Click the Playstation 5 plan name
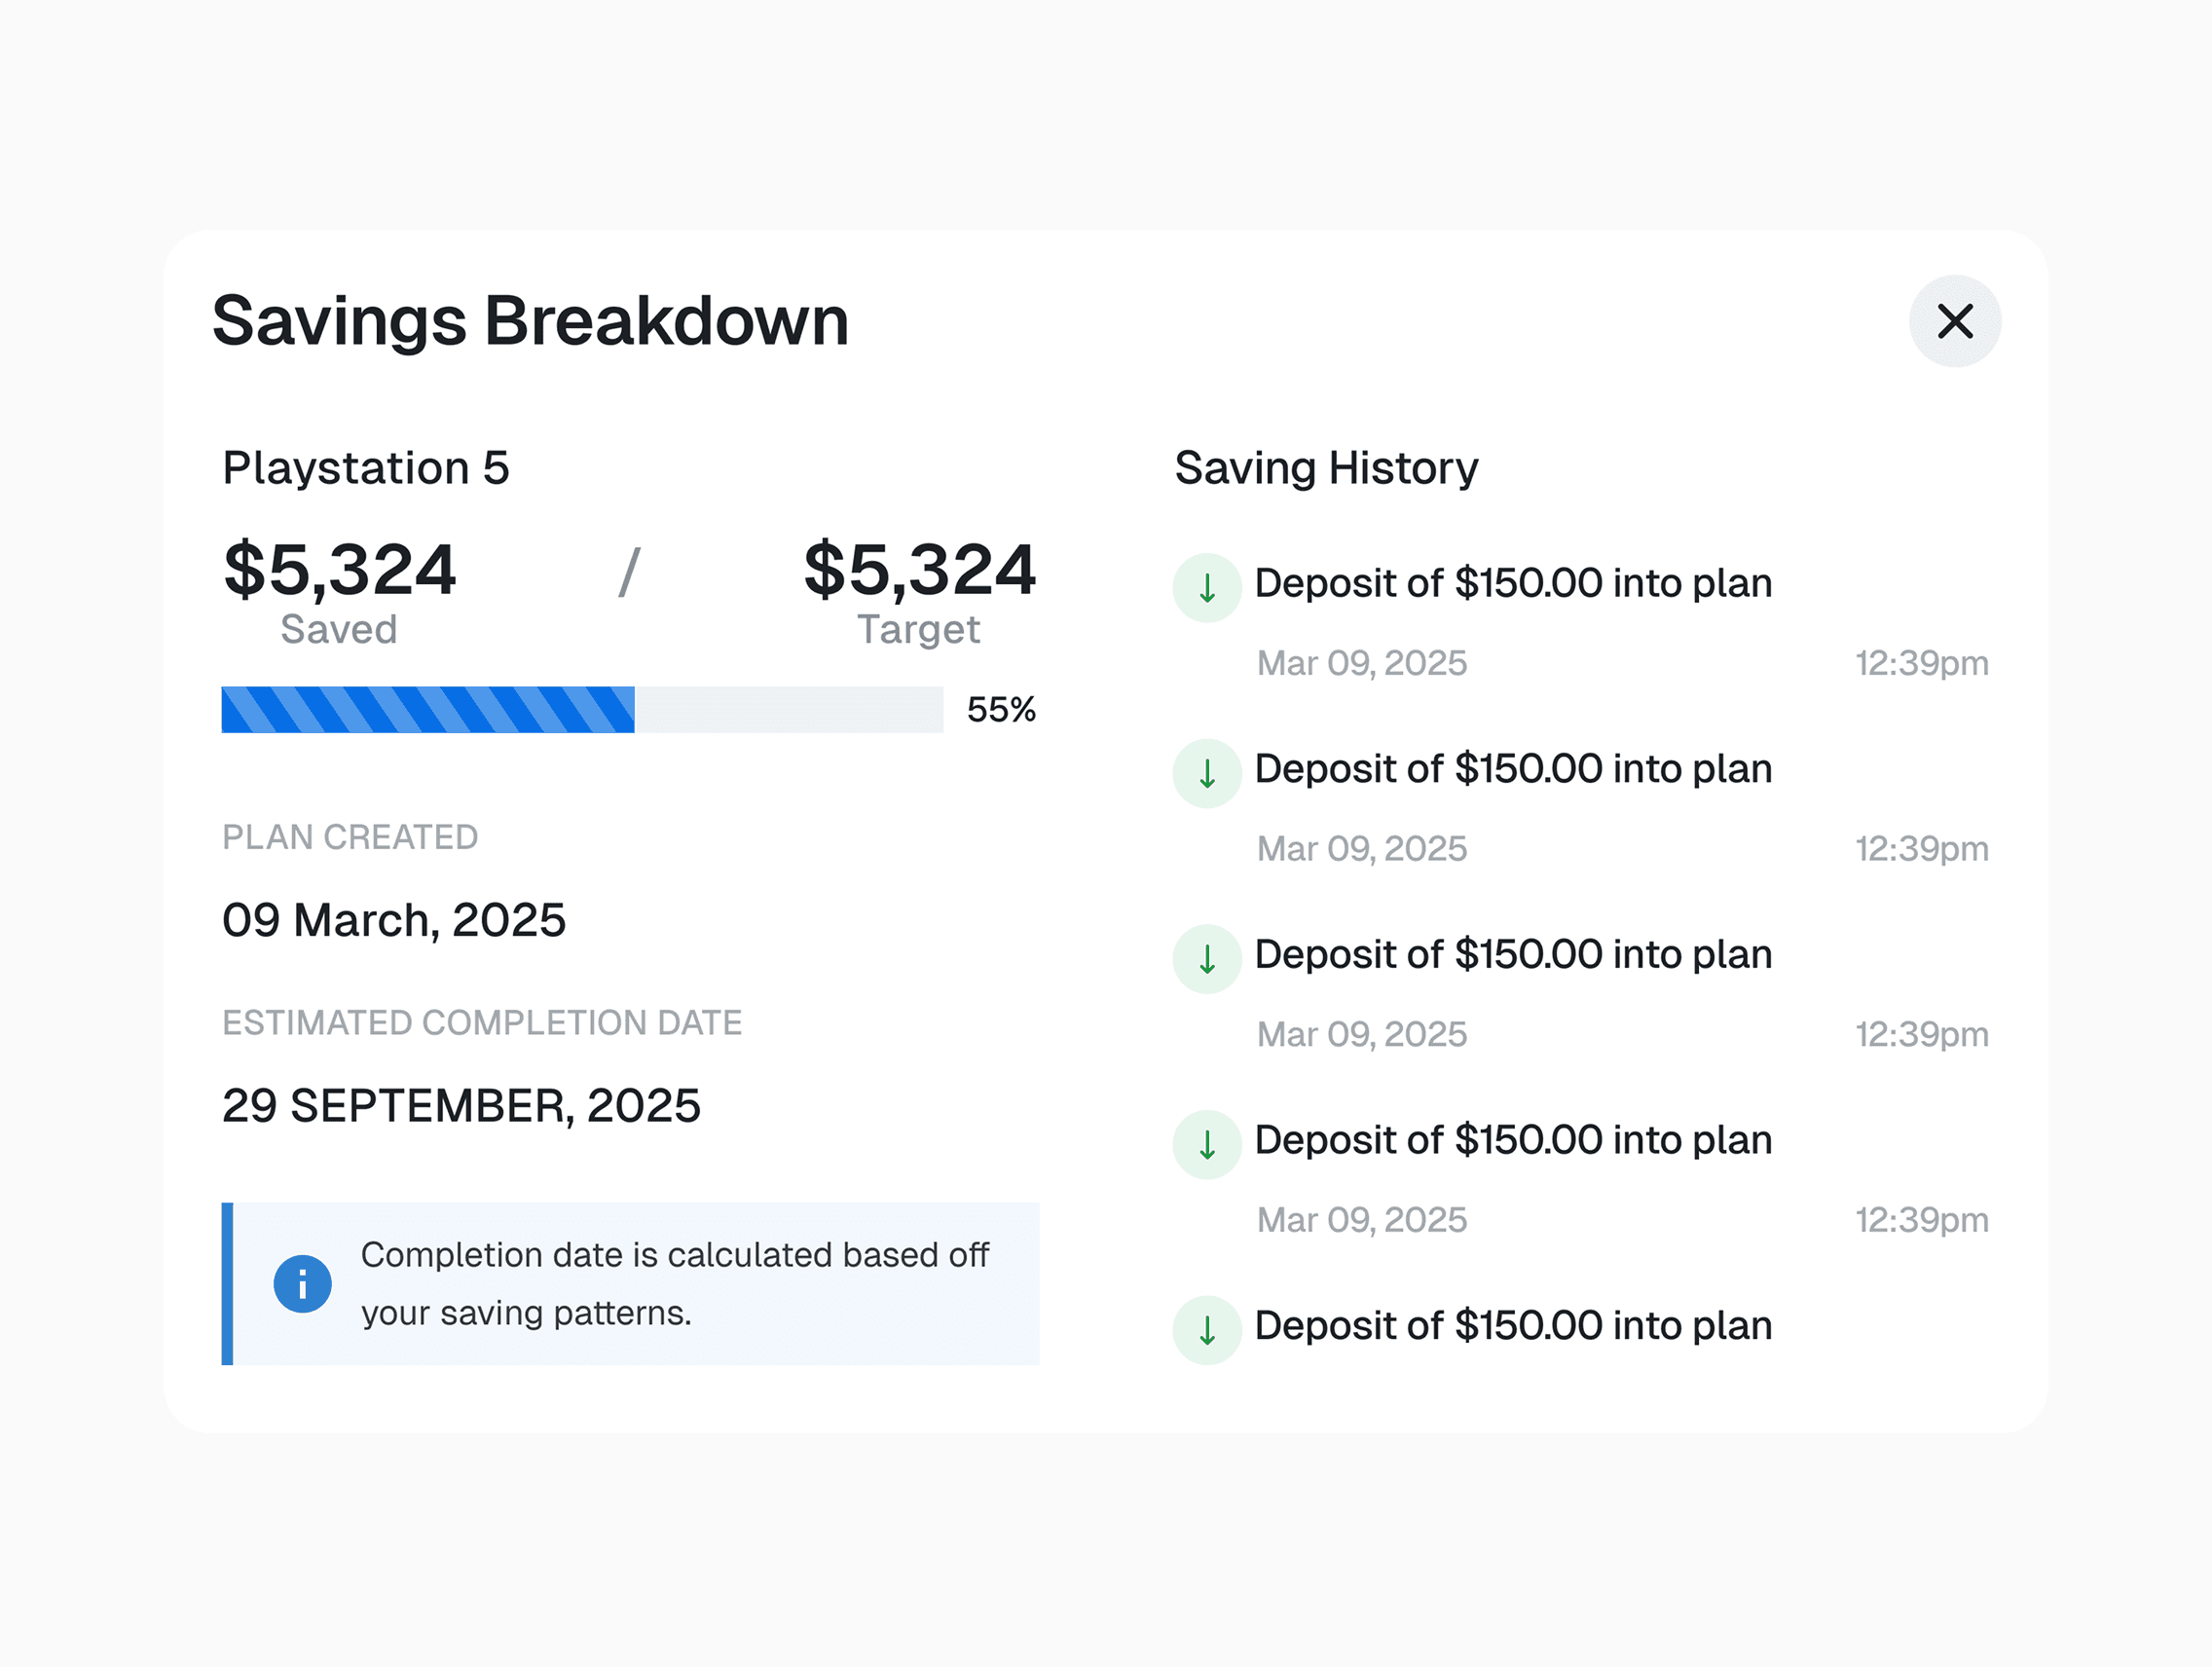 pyautogui.click(x=365, y=468)
